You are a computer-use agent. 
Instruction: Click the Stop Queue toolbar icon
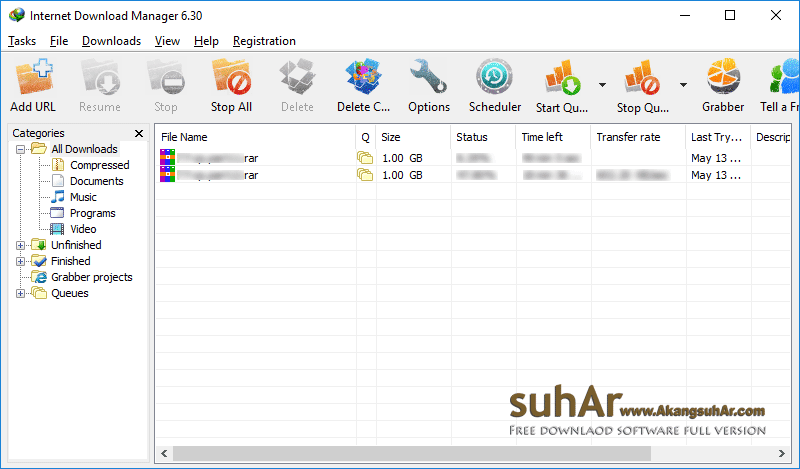point(642,78)
